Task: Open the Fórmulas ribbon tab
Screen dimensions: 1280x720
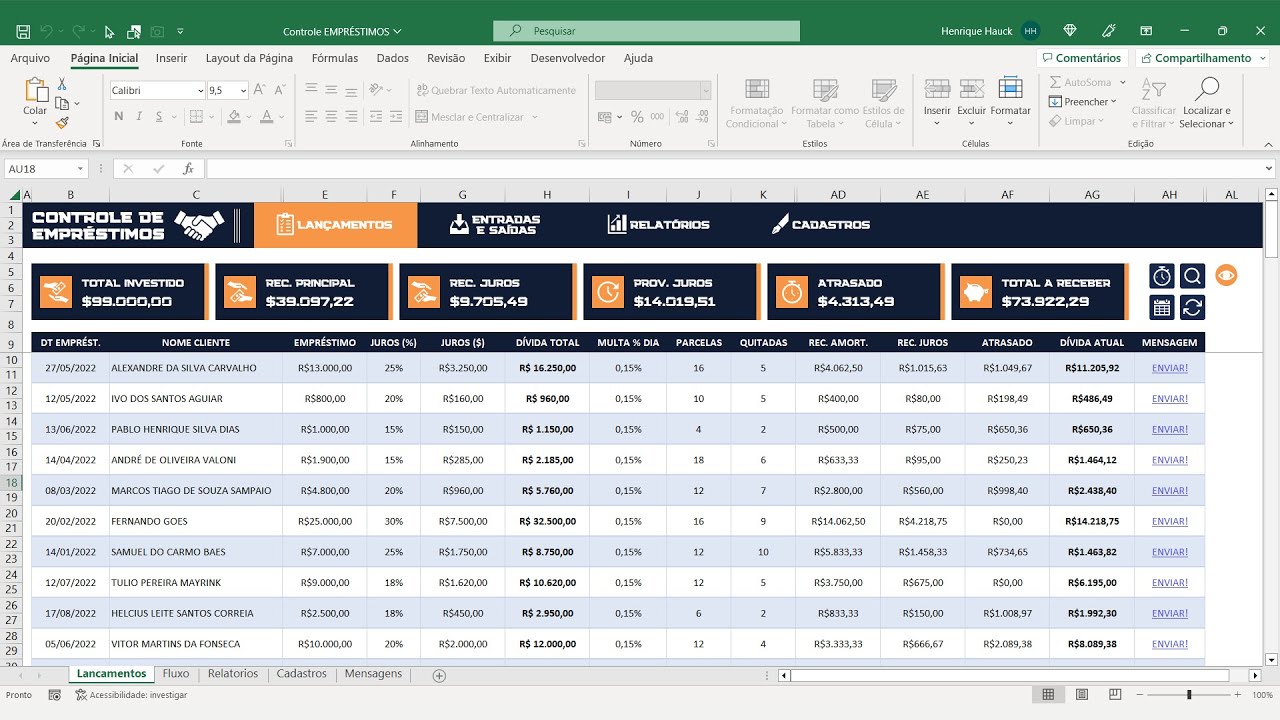Action: [x=335, y=58]
